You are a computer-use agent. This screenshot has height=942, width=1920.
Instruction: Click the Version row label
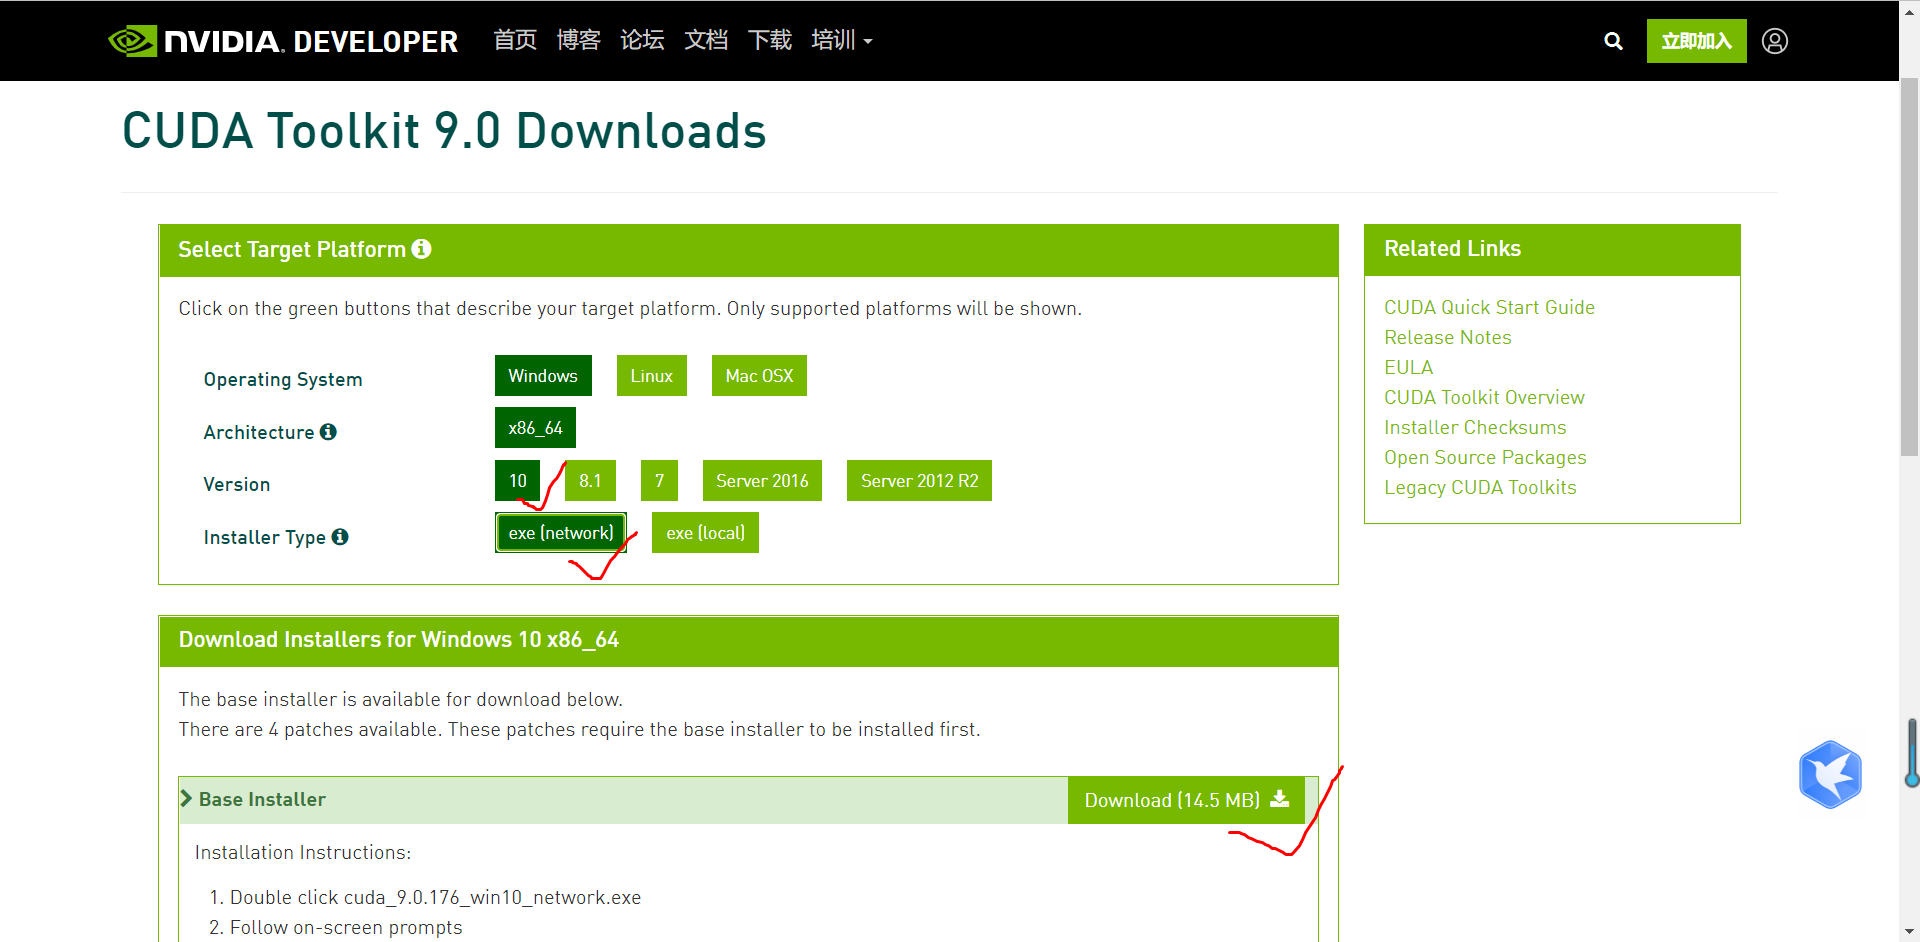[x=237, y=484]
